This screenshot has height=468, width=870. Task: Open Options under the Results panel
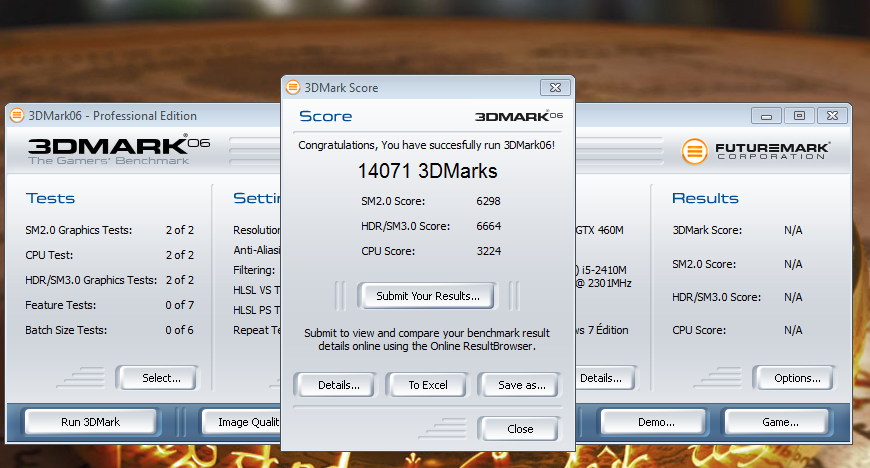pyautogui.click(x=797, y=378)
